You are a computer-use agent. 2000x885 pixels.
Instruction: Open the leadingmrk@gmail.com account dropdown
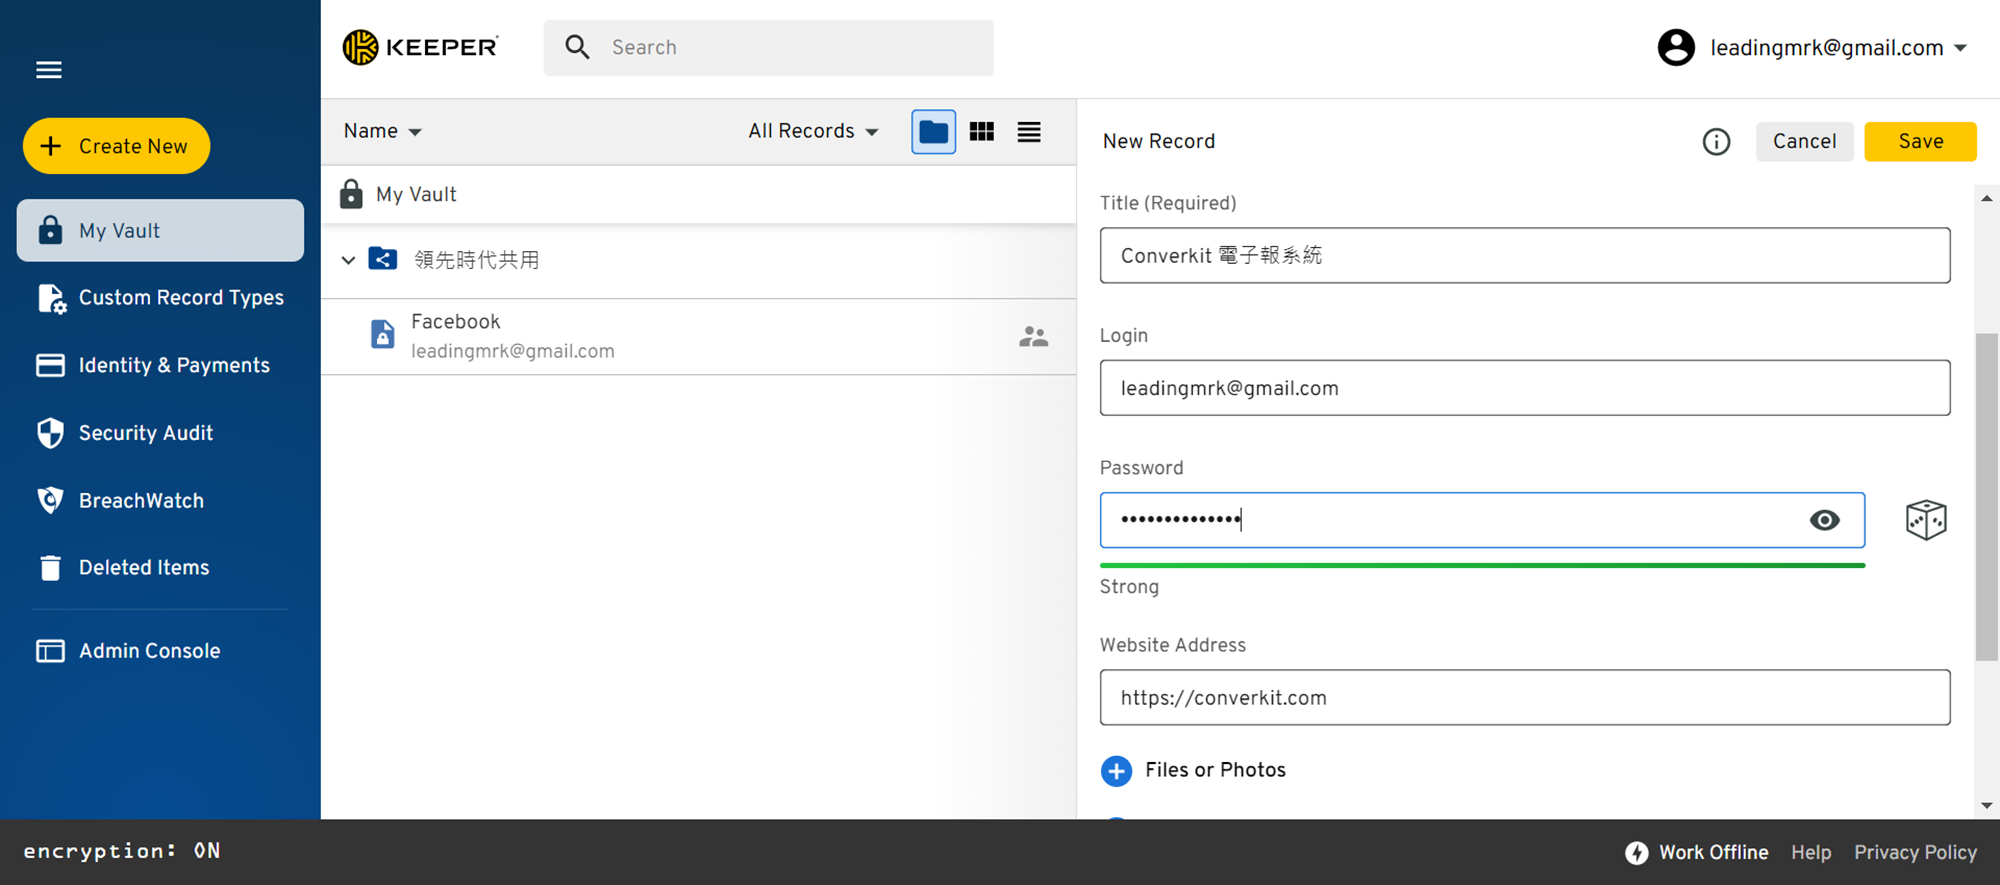click(1814, 48)
